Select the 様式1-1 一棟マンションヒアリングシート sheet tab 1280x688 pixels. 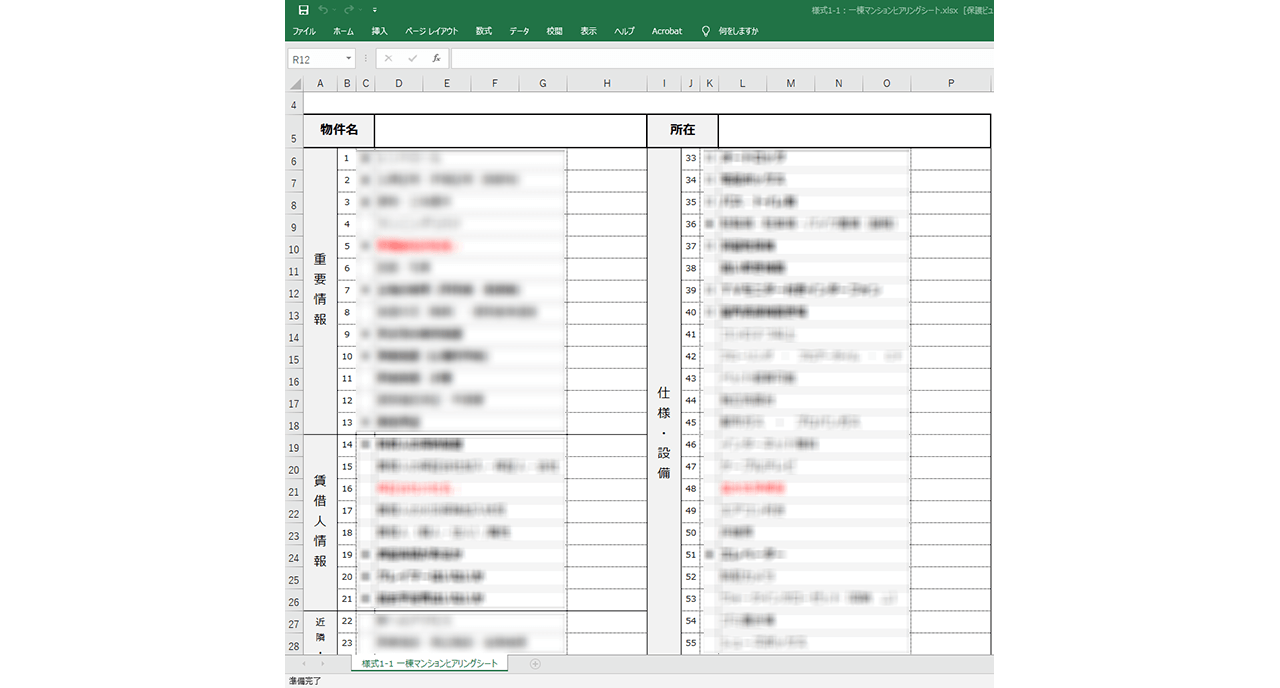point(430,663)
